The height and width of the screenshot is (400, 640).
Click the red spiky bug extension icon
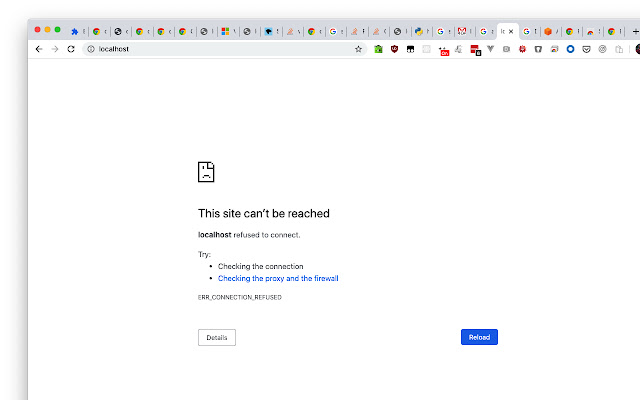522,49
